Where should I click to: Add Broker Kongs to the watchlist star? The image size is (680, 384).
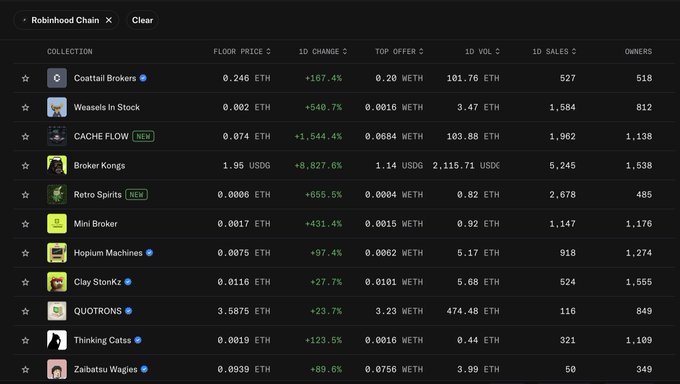[x=26, y=166]
